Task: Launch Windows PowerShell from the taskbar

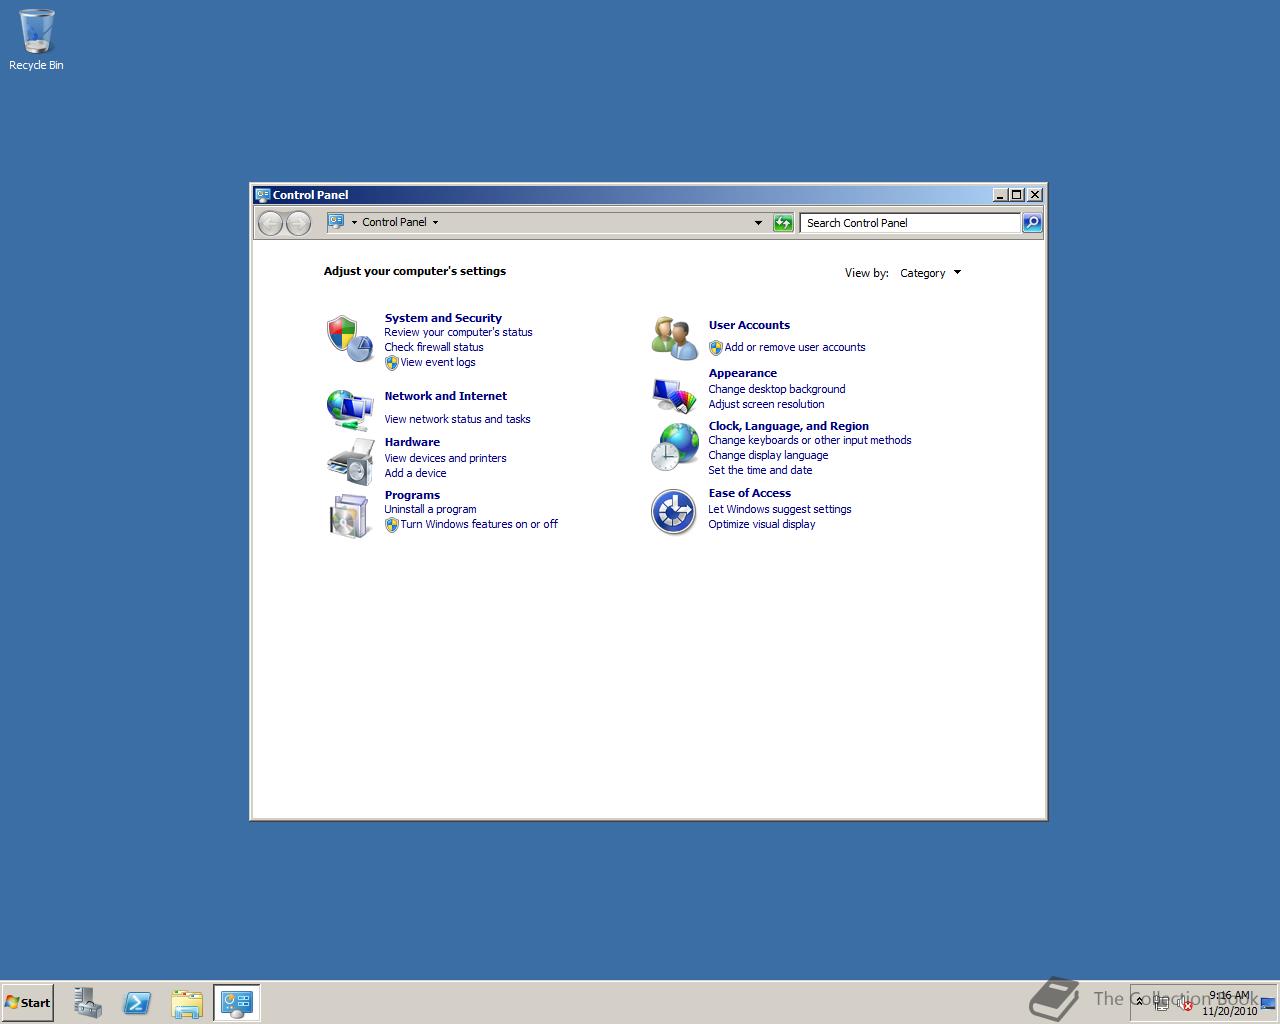Action: 137,1003
